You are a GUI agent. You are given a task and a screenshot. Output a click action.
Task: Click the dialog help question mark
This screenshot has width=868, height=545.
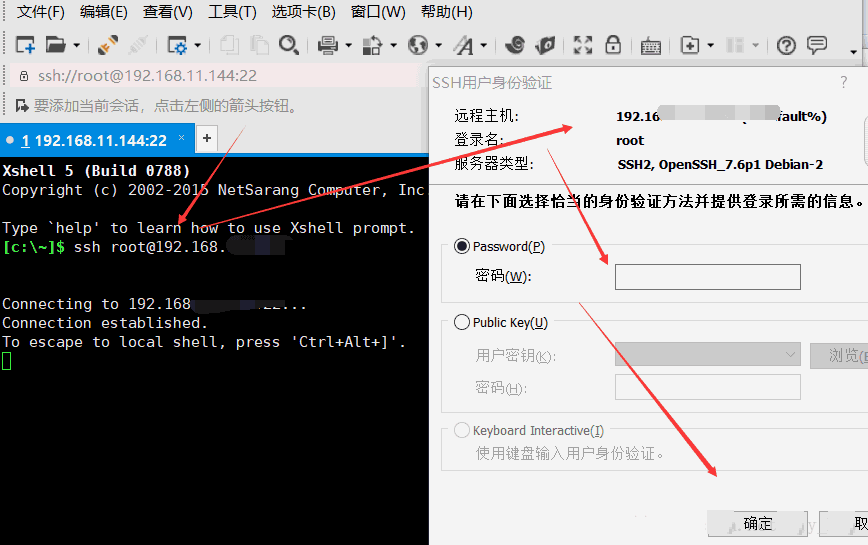[844, 82]
